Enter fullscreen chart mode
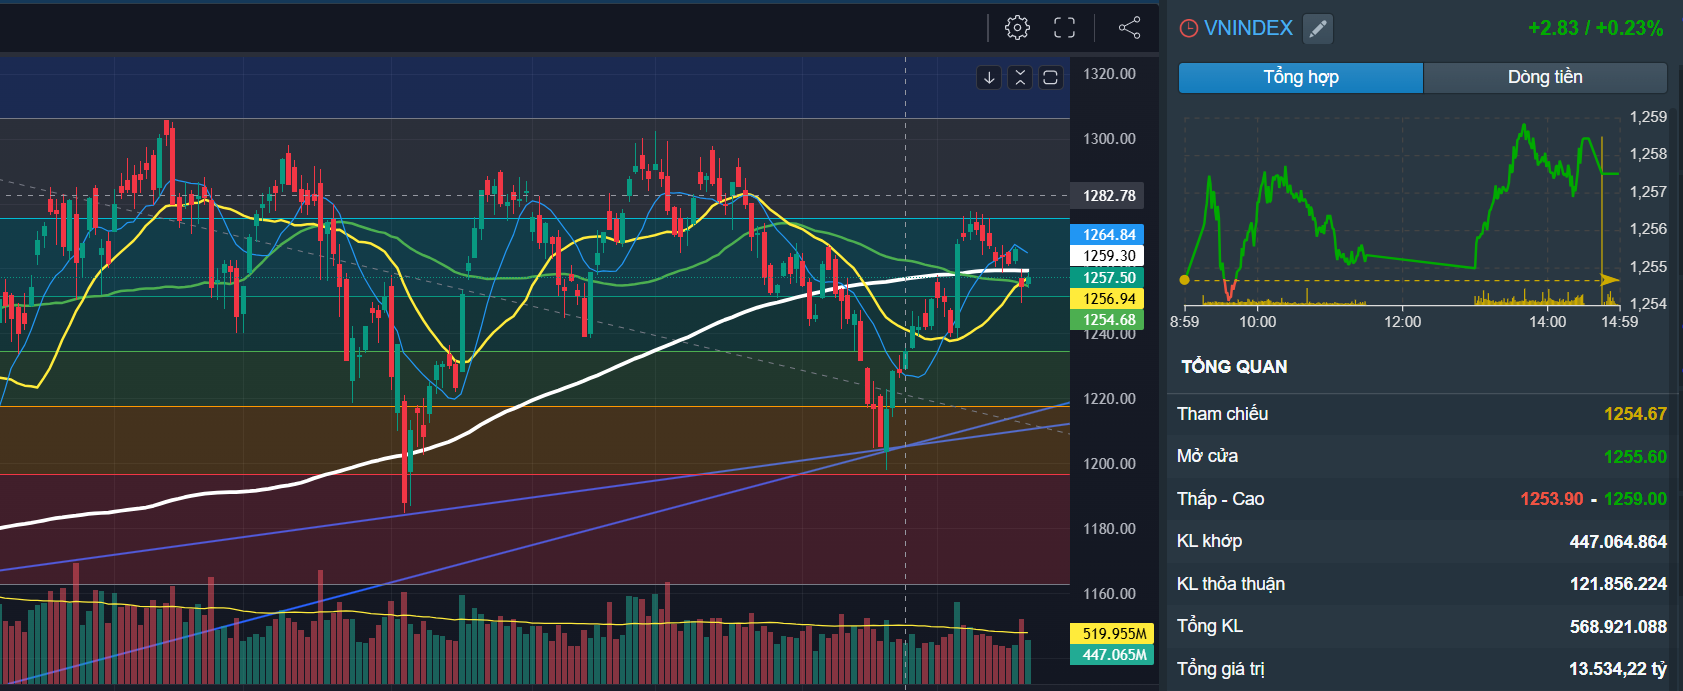Viewport: 1683px width, 691px height. (x=1064, y=28)
